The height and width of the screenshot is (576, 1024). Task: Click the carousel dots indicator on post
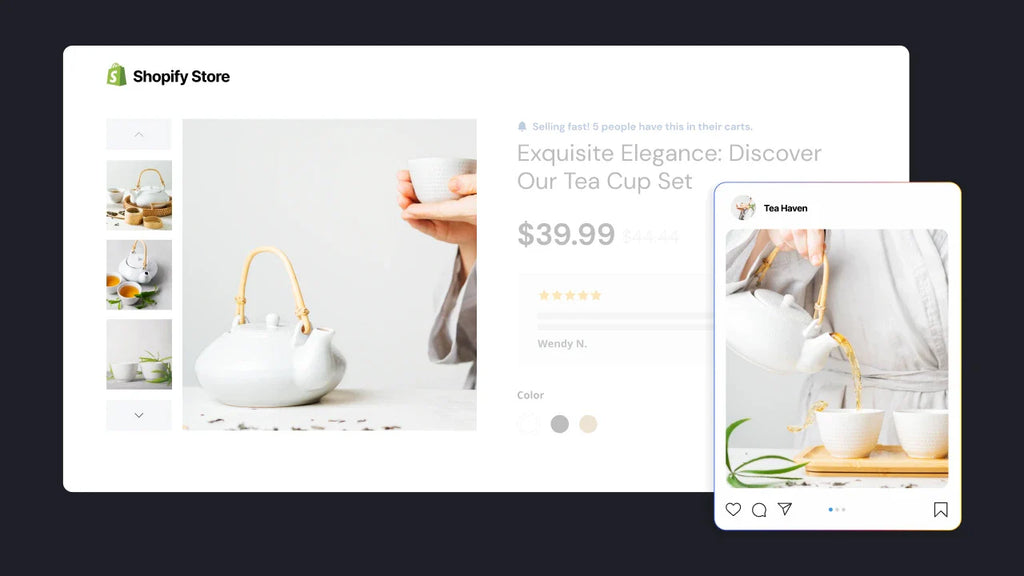tap(837, 509)
